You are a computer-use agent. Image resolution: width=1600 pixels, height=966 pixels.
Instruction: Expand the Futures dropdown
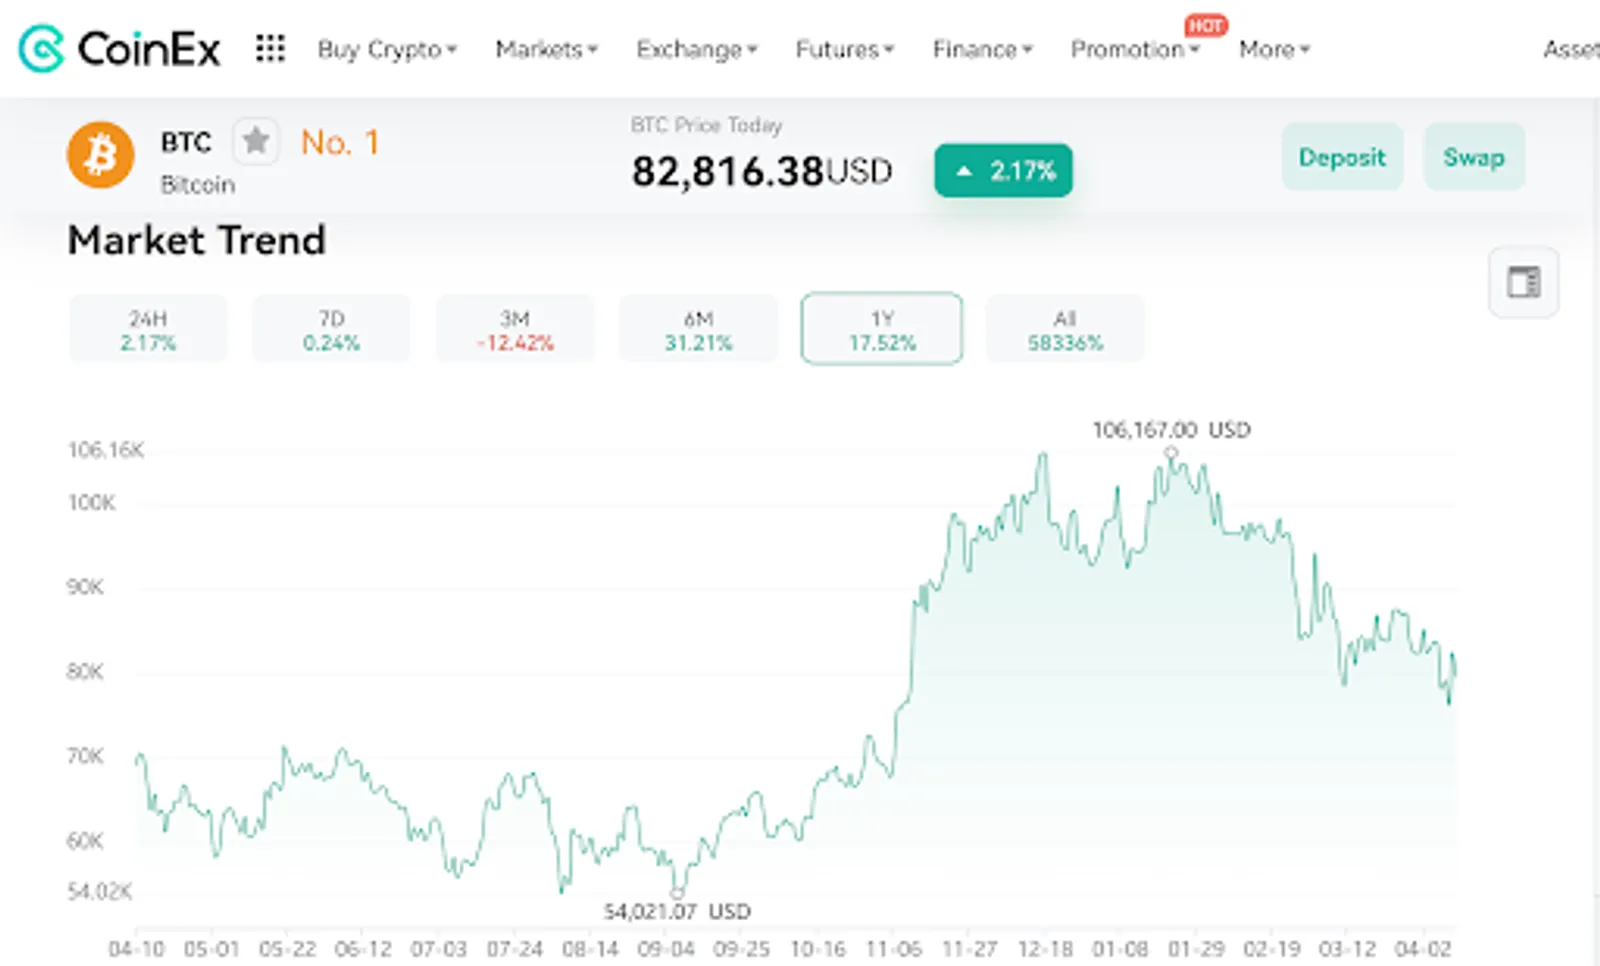(845, 49)
